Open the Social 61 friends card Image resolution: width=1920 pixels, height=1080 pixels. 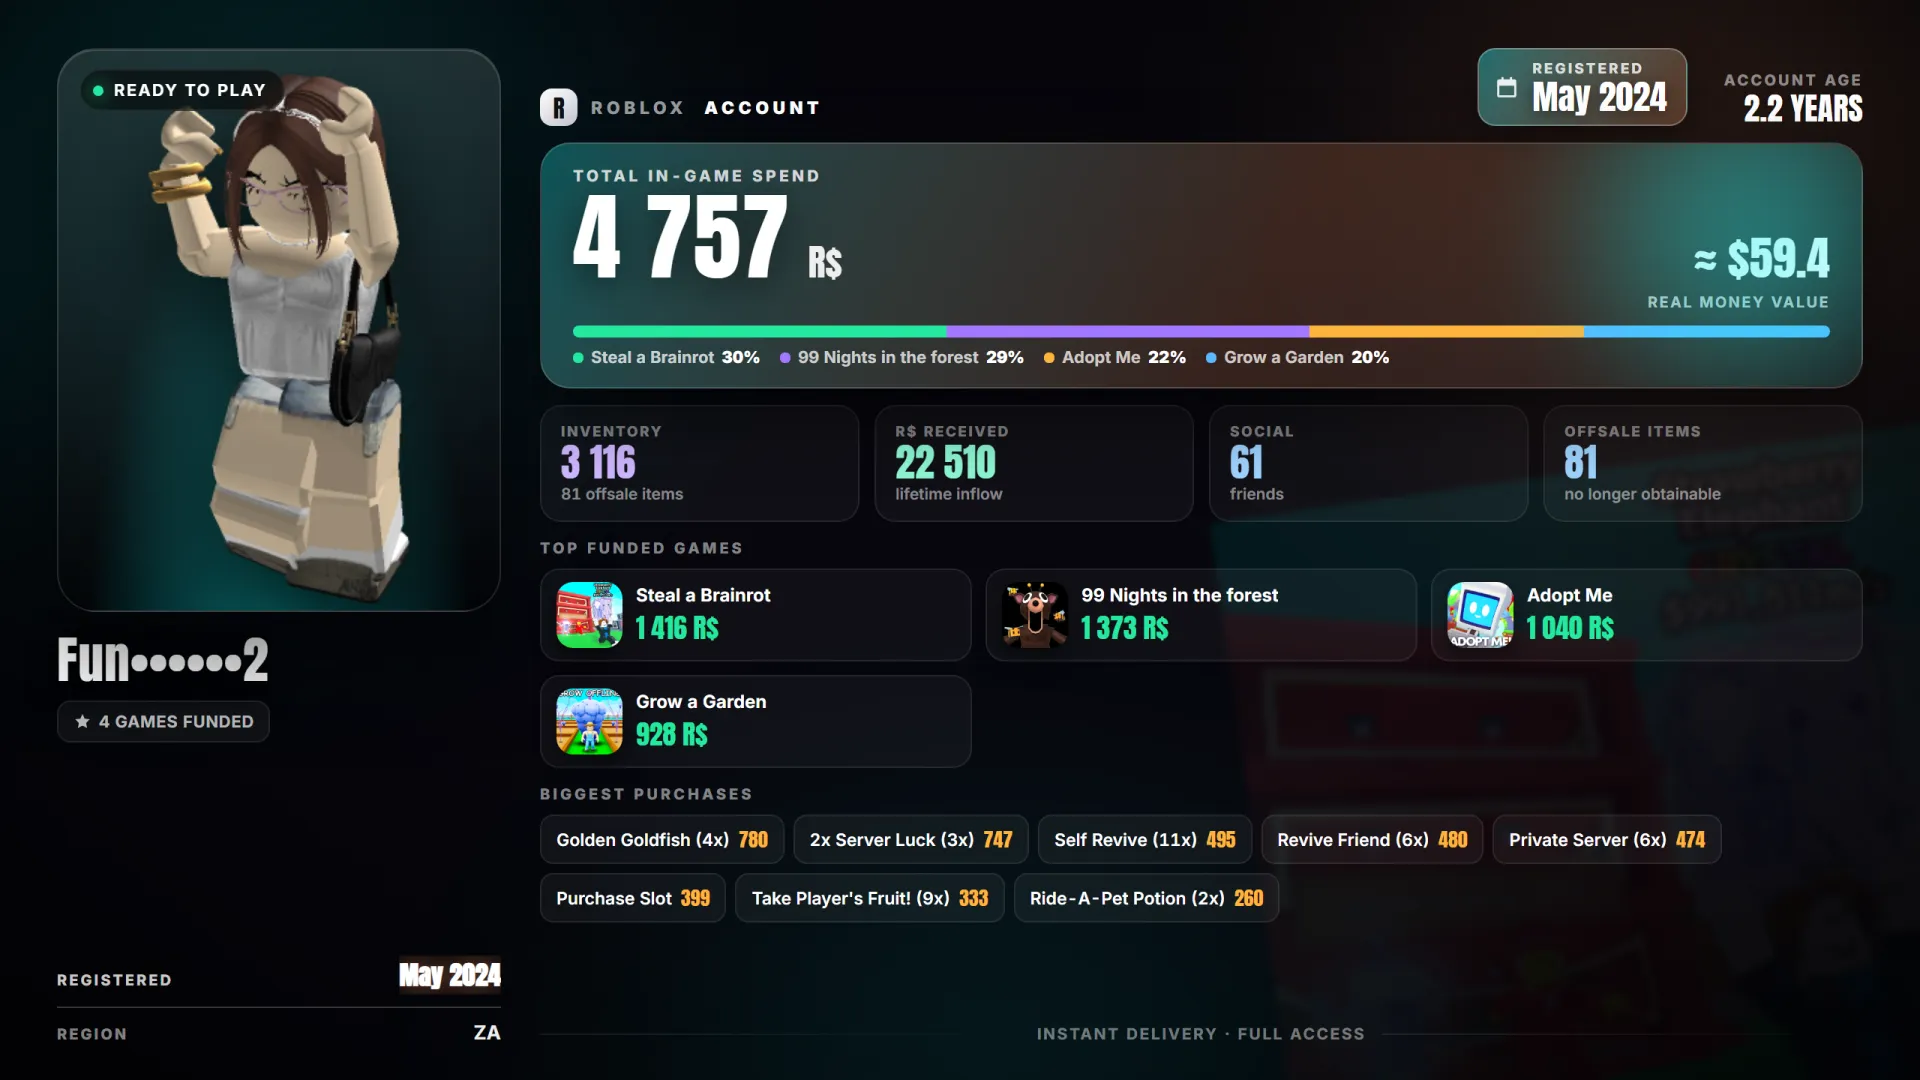(x=1369, y=463)
